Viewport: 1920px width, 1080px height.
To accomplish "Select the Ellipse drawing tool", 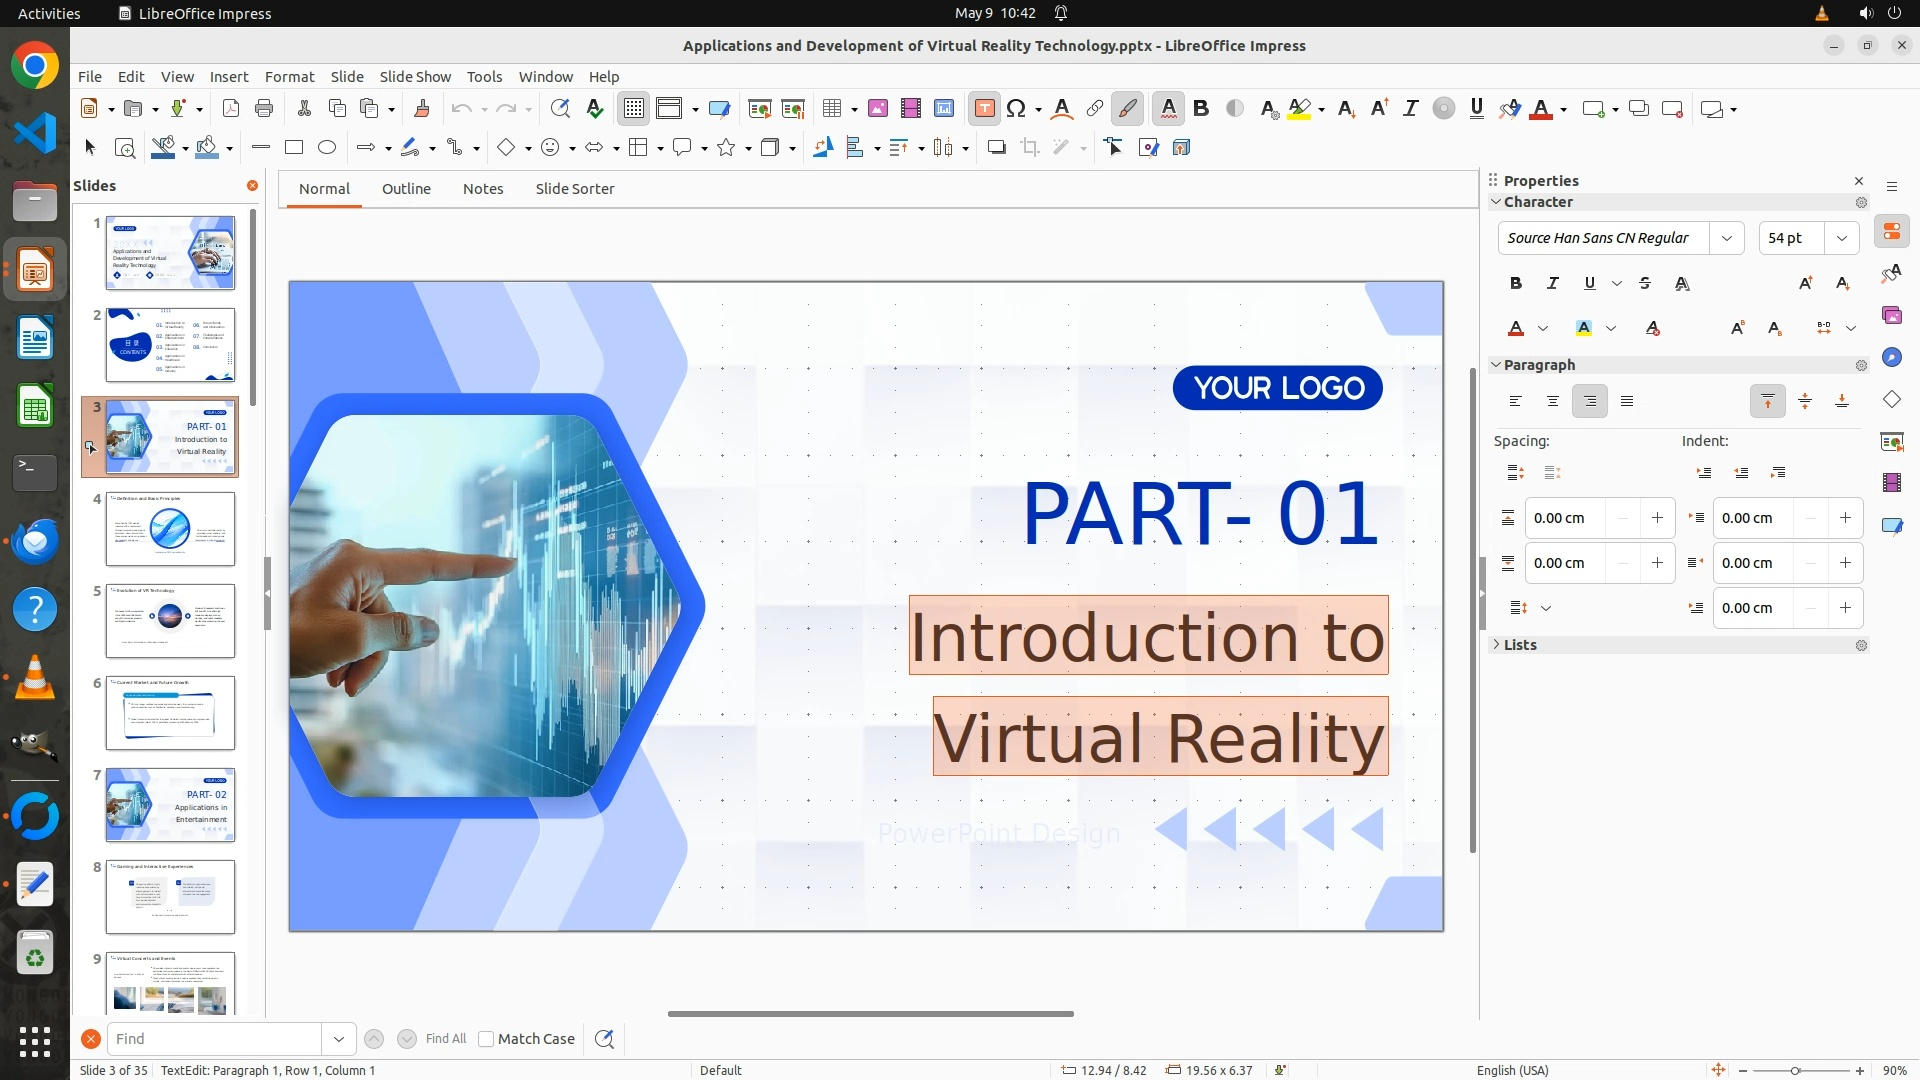I will coord(327,148).
